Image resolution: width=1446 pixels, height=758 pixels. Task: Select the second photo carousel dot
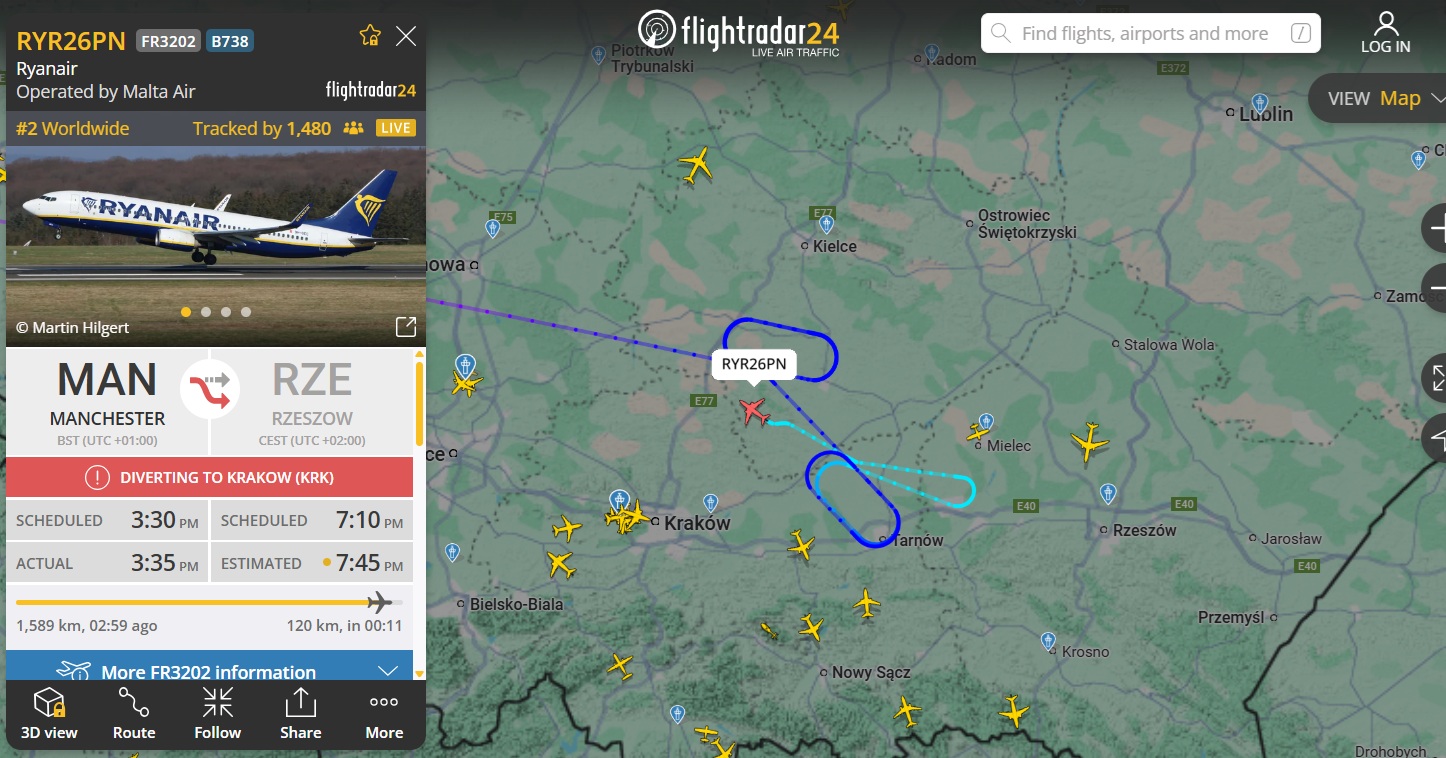pos(206,312)
